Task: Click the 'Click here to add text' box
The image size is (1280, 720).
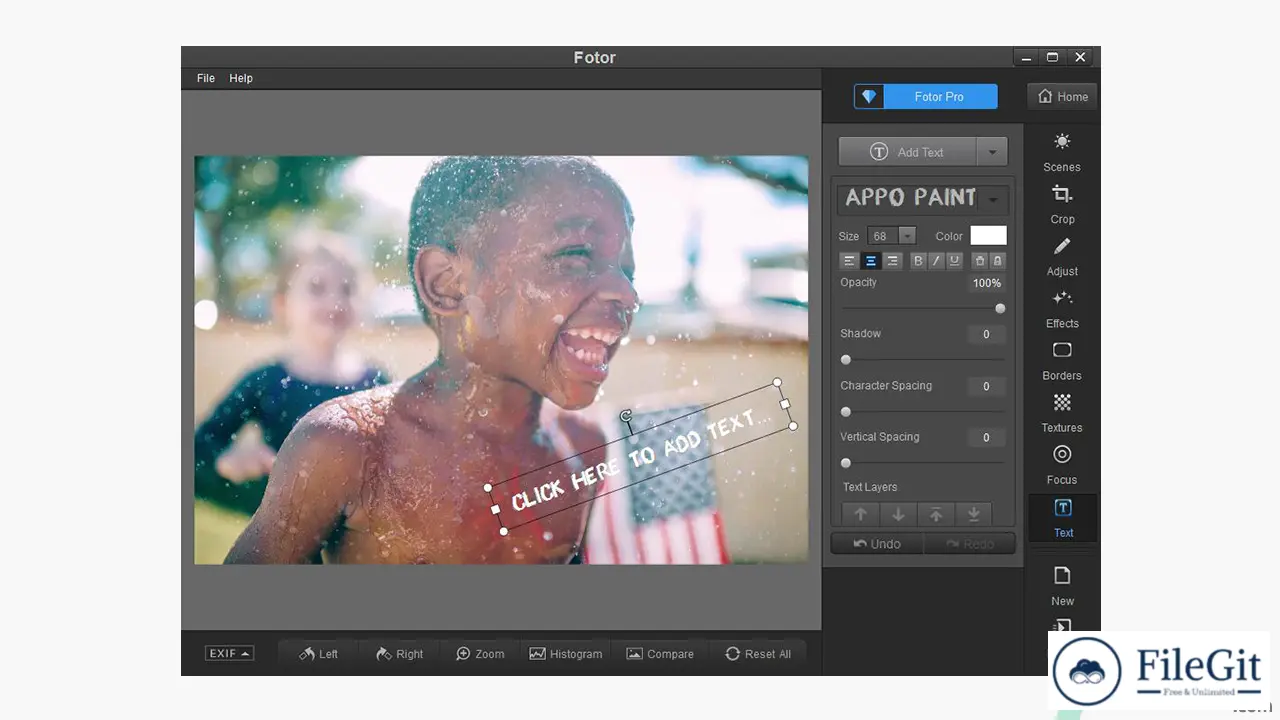Action: [640, 456]
